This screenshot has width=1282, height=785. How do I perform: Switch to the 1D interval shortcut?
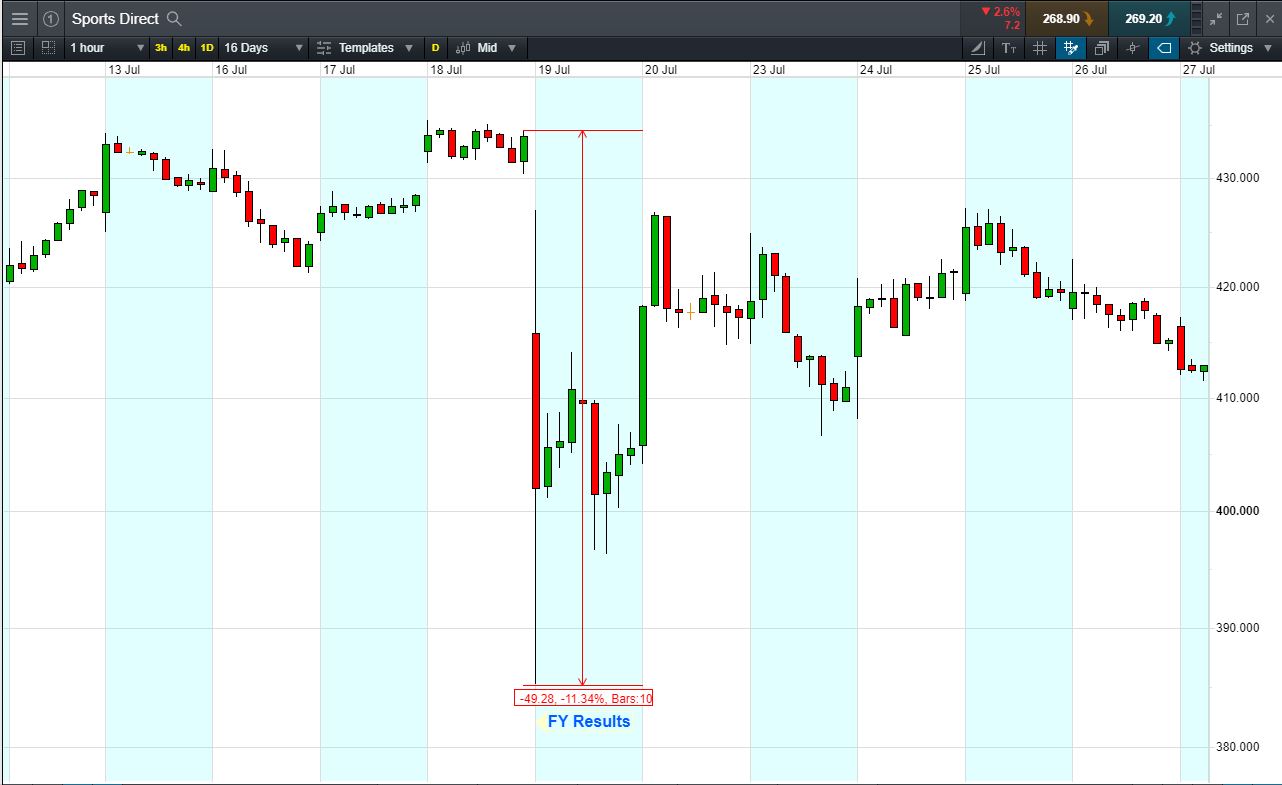207,48
